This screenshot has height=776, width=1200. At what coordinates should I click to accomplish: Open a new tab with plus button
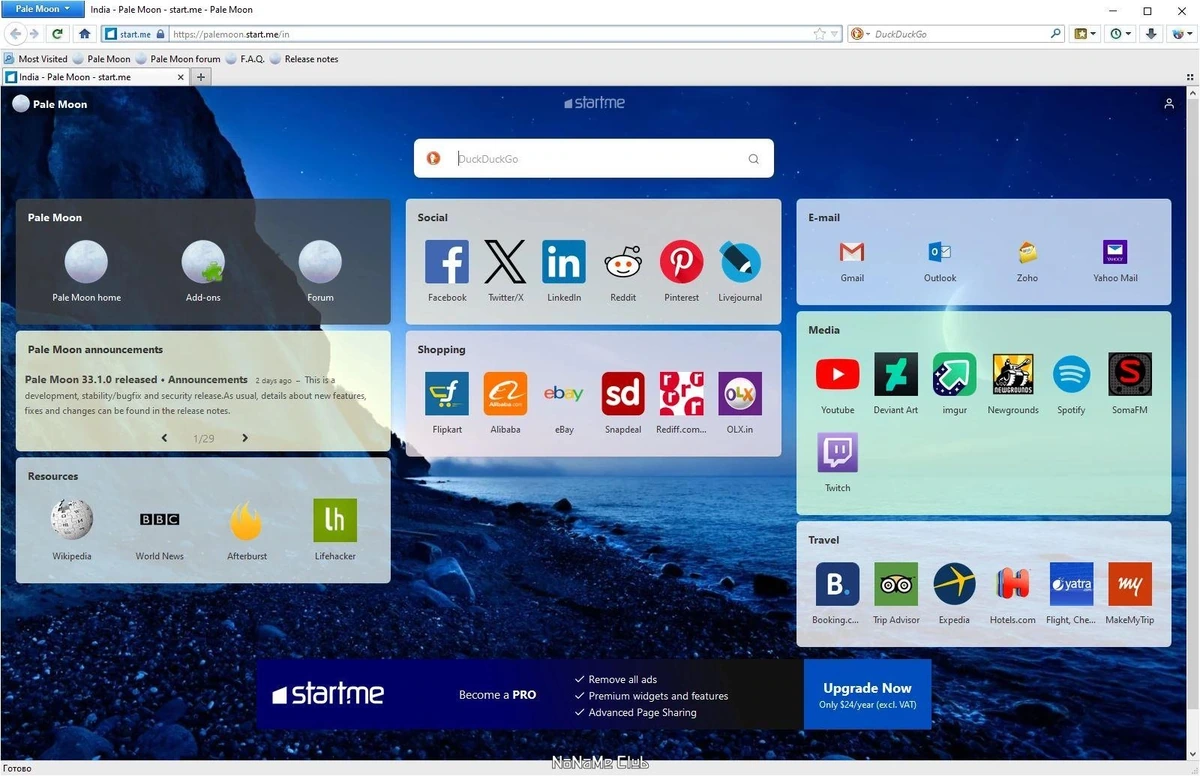point(201,77)
